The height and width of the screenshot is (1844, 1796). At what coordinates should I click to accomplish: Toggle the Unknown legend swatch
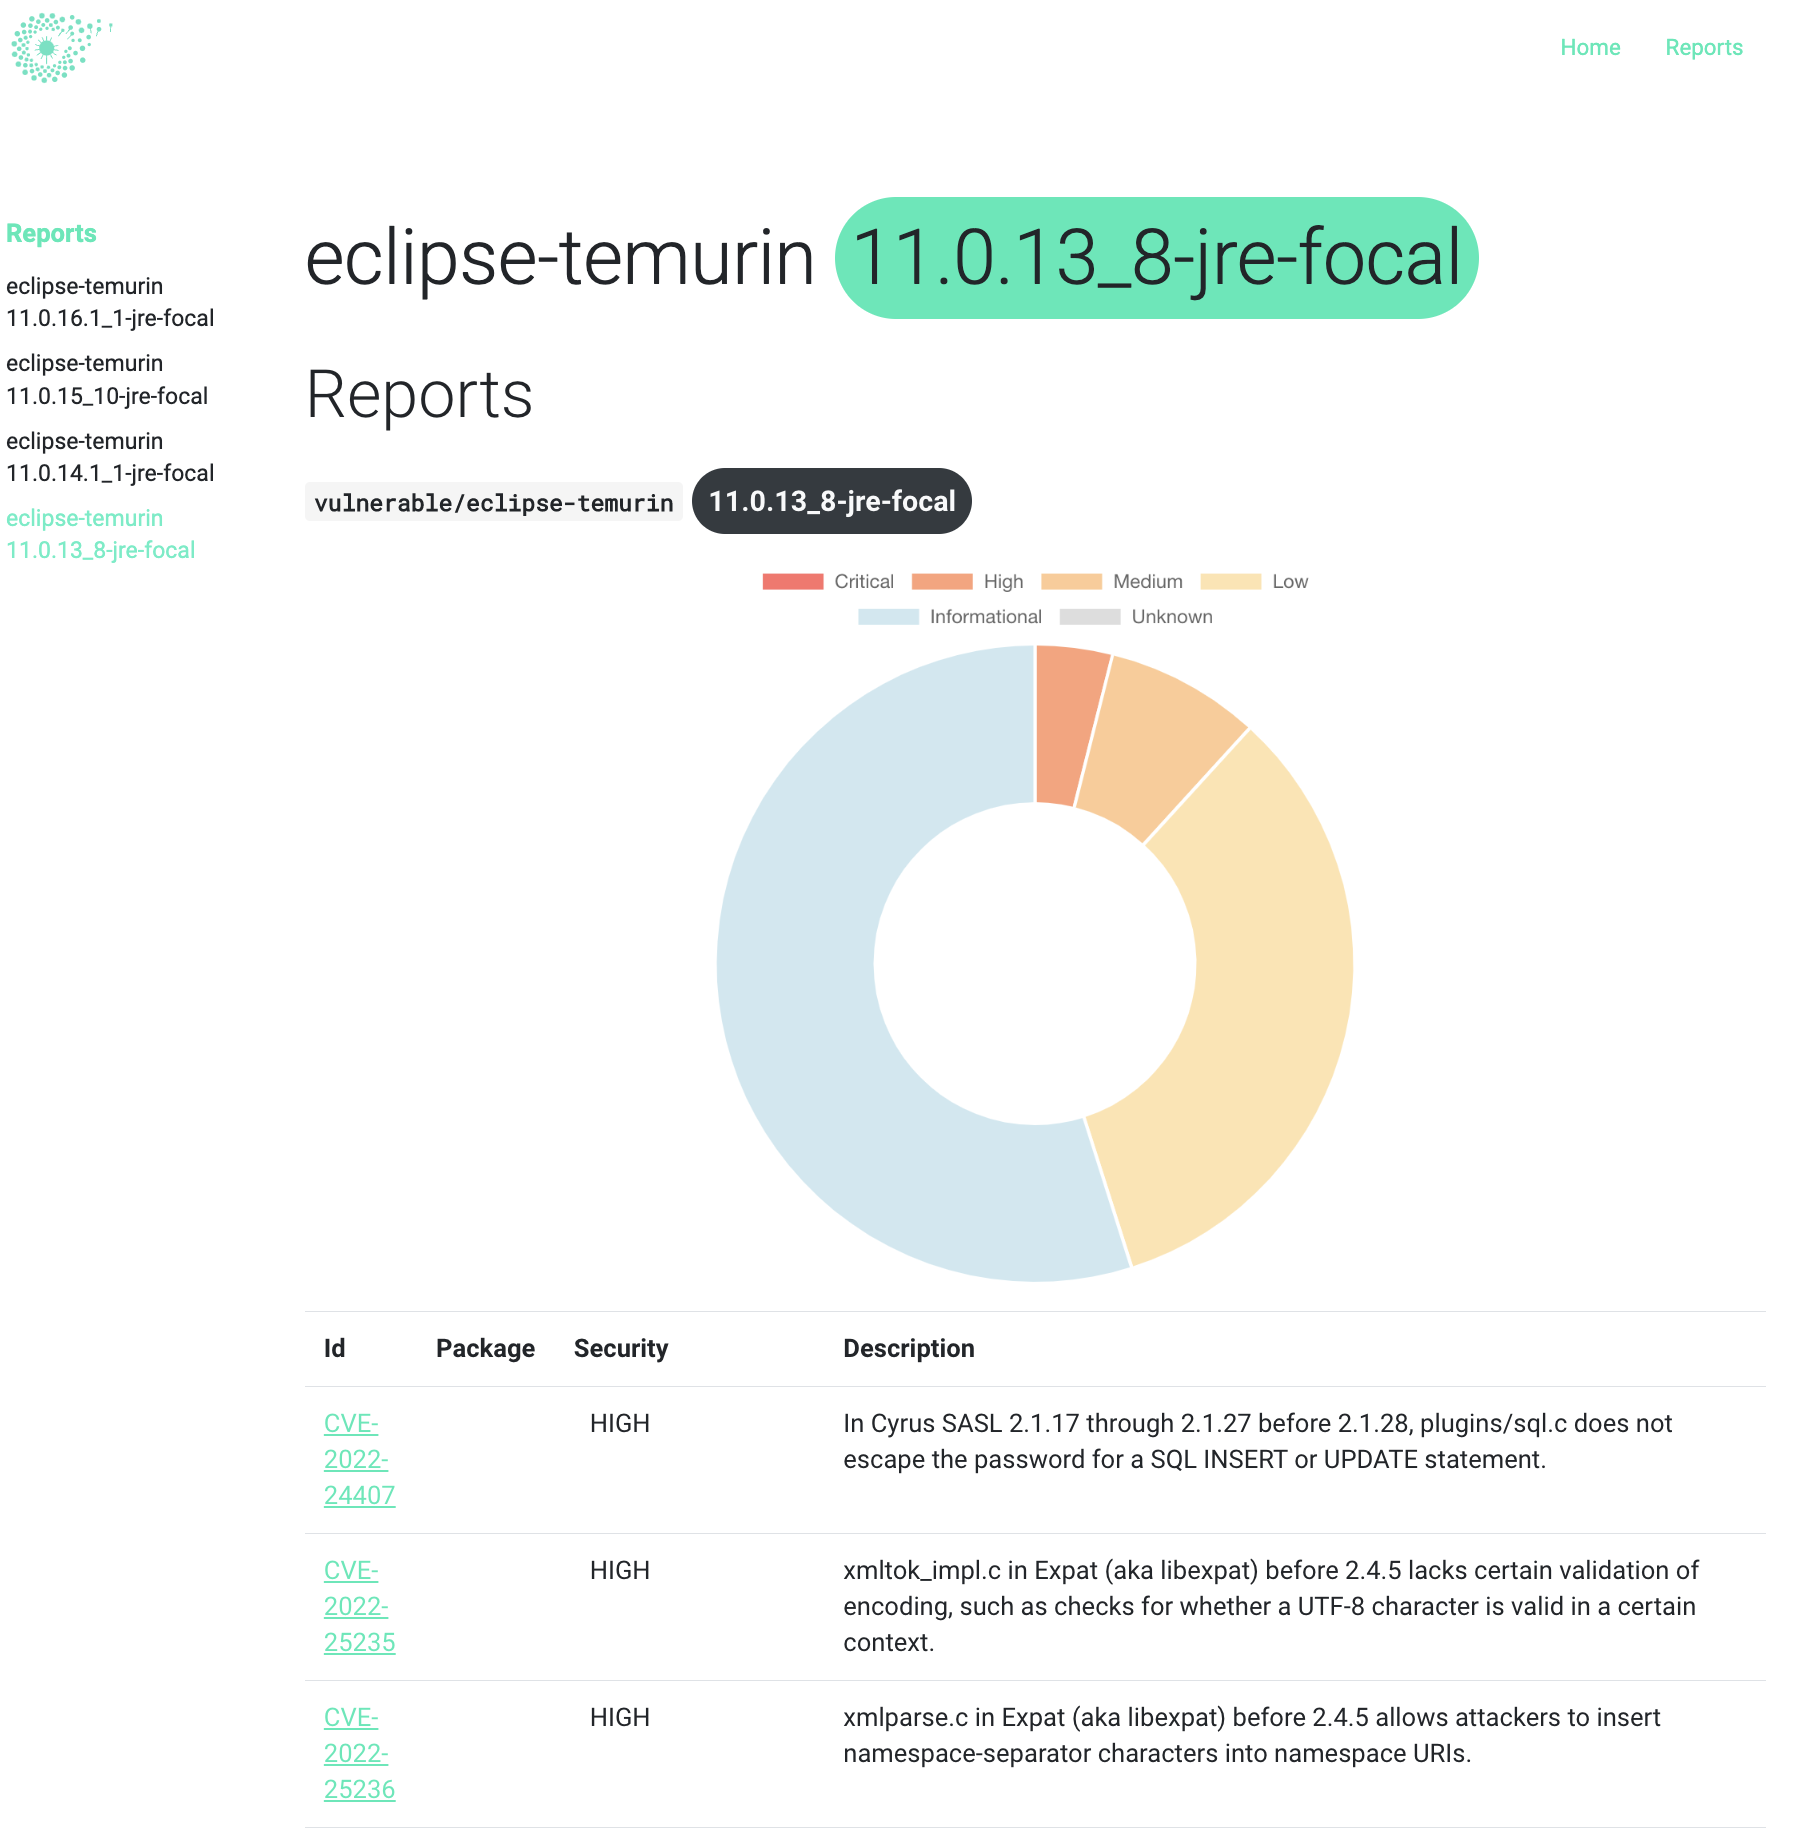pyautogui.click(x=1090, y=616)
